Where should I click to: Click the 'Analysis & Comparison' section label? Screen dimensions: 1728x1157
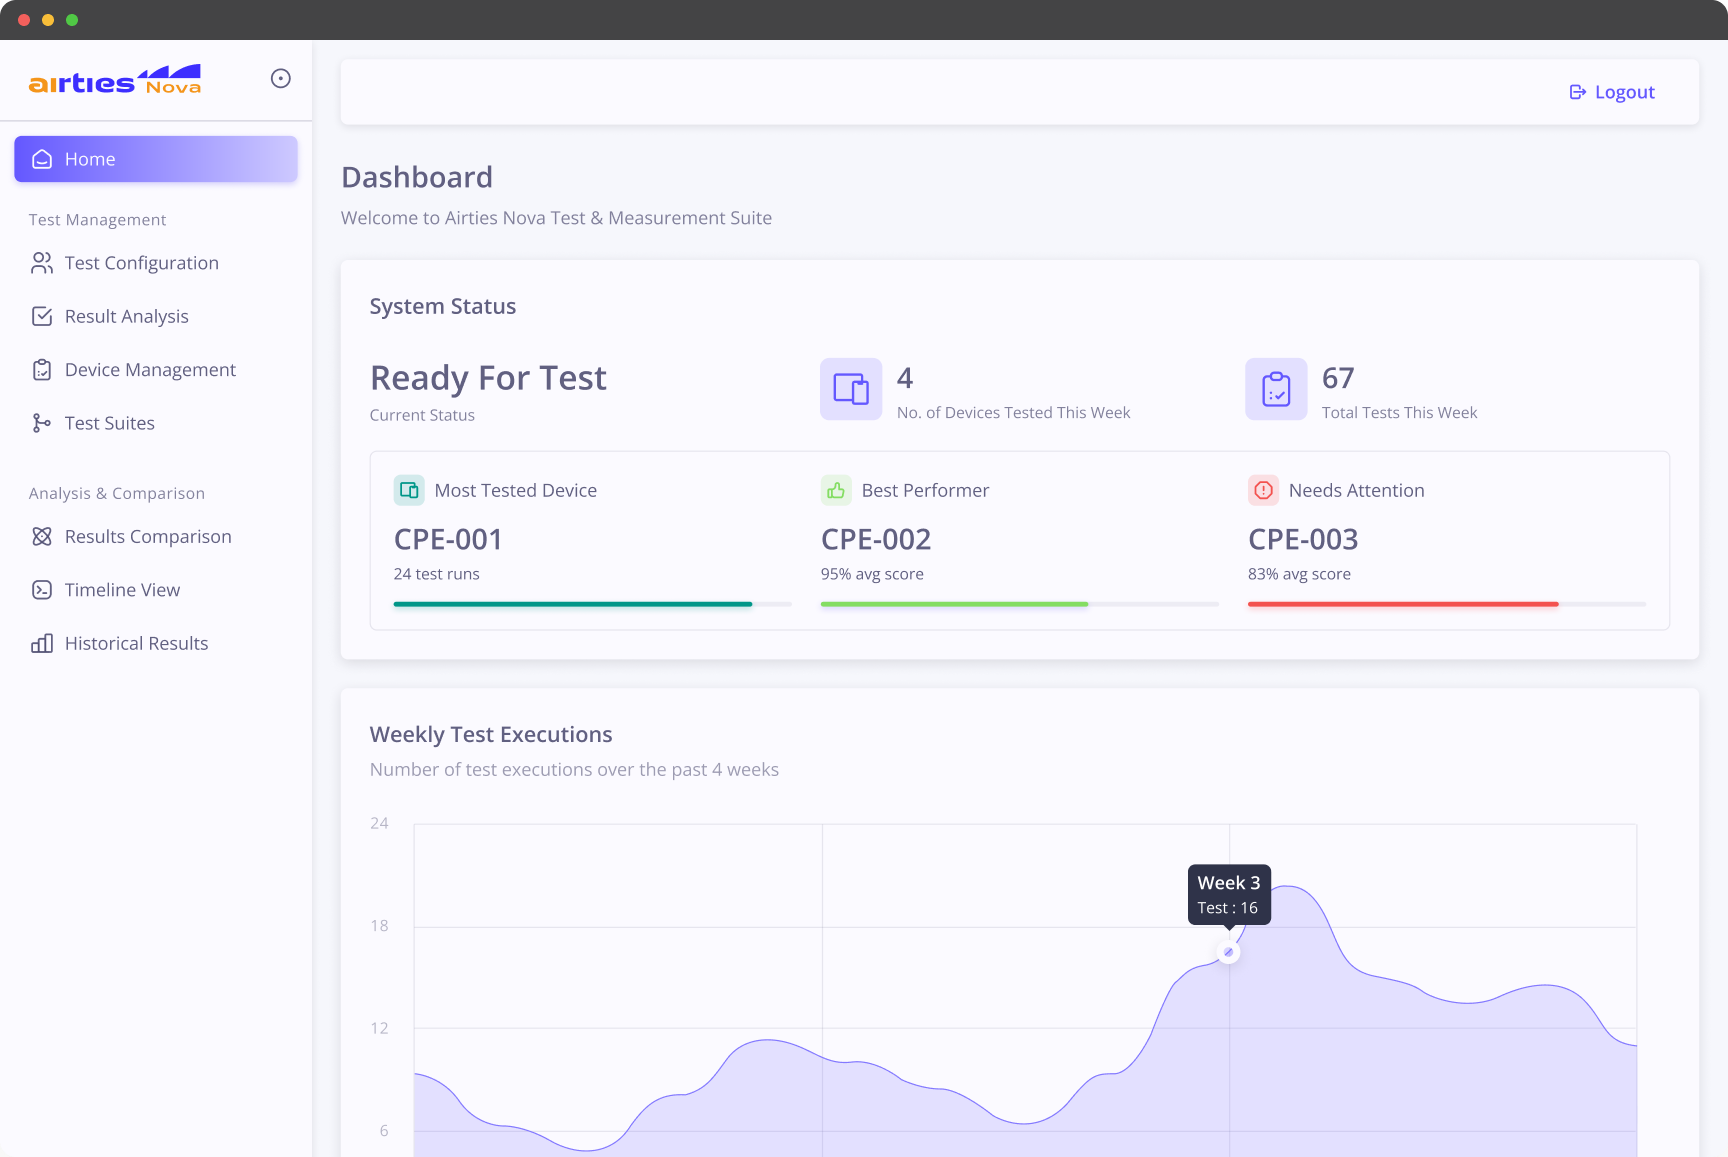(x=117, y=493)
